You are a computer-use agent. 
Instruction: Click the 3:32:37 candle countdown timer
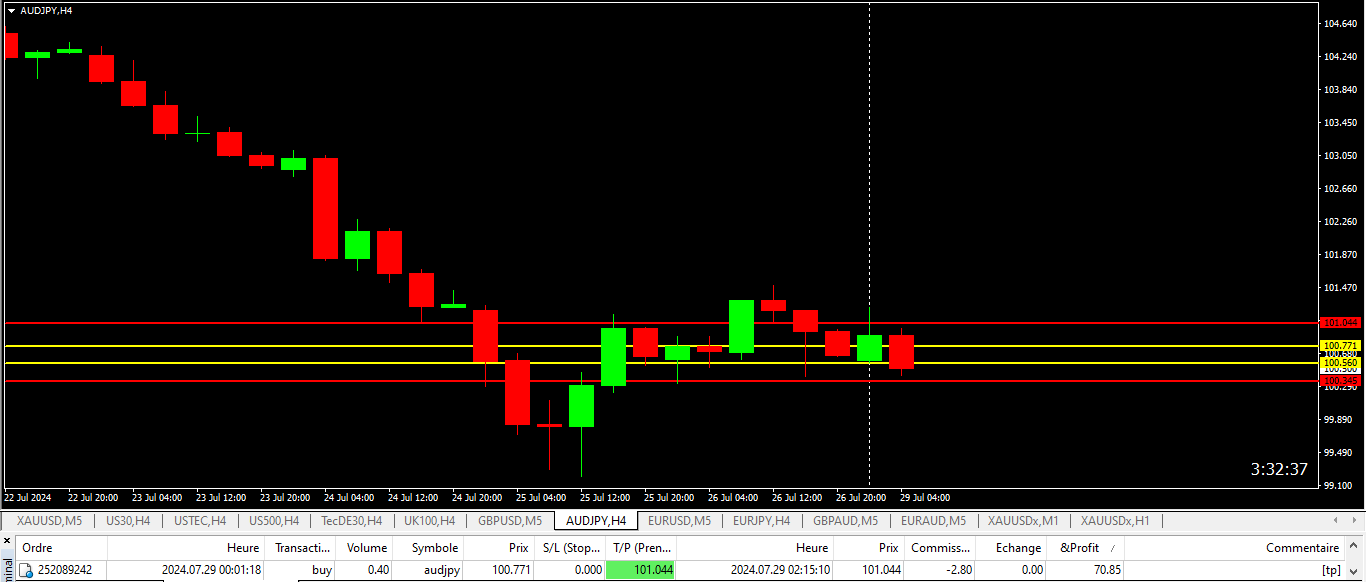click(x=1279, y=469)
